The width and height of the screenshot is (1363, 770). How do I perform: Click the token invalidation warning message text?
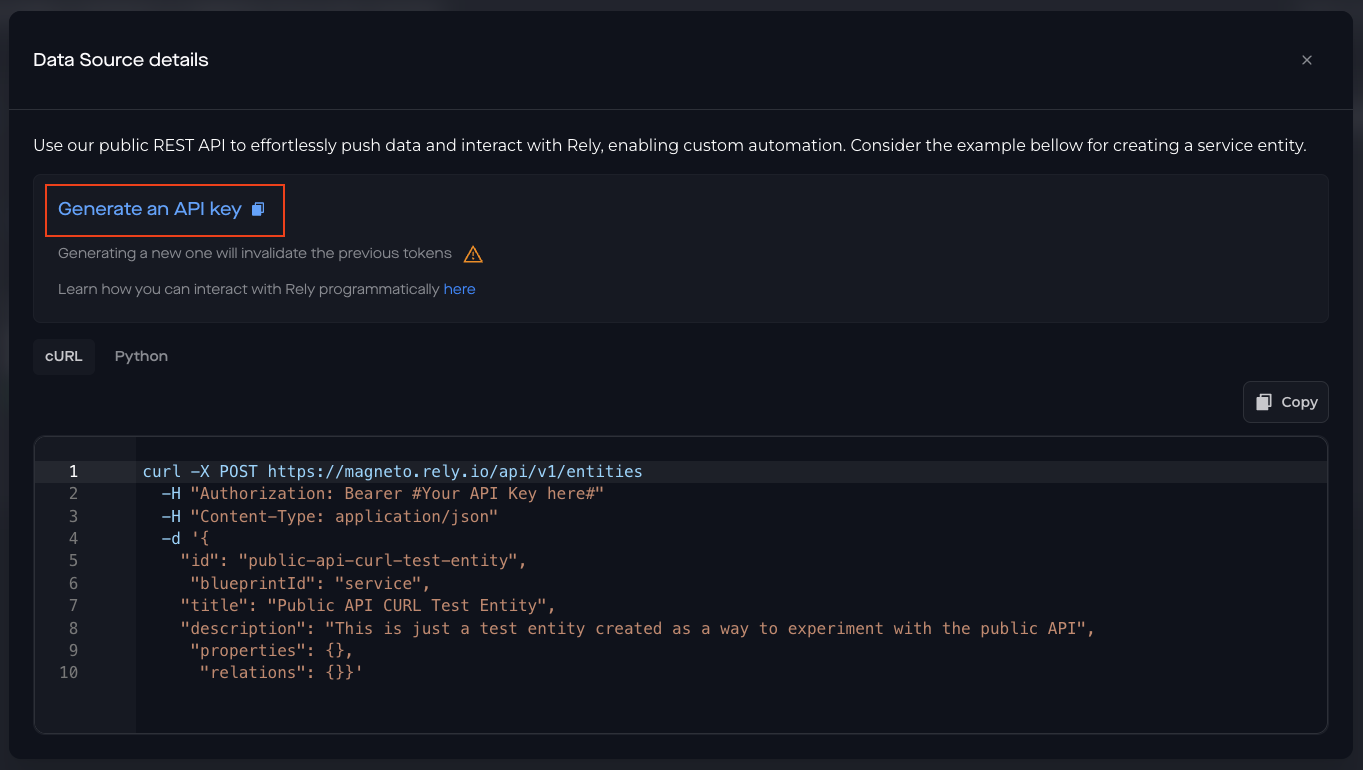[254, 253]
